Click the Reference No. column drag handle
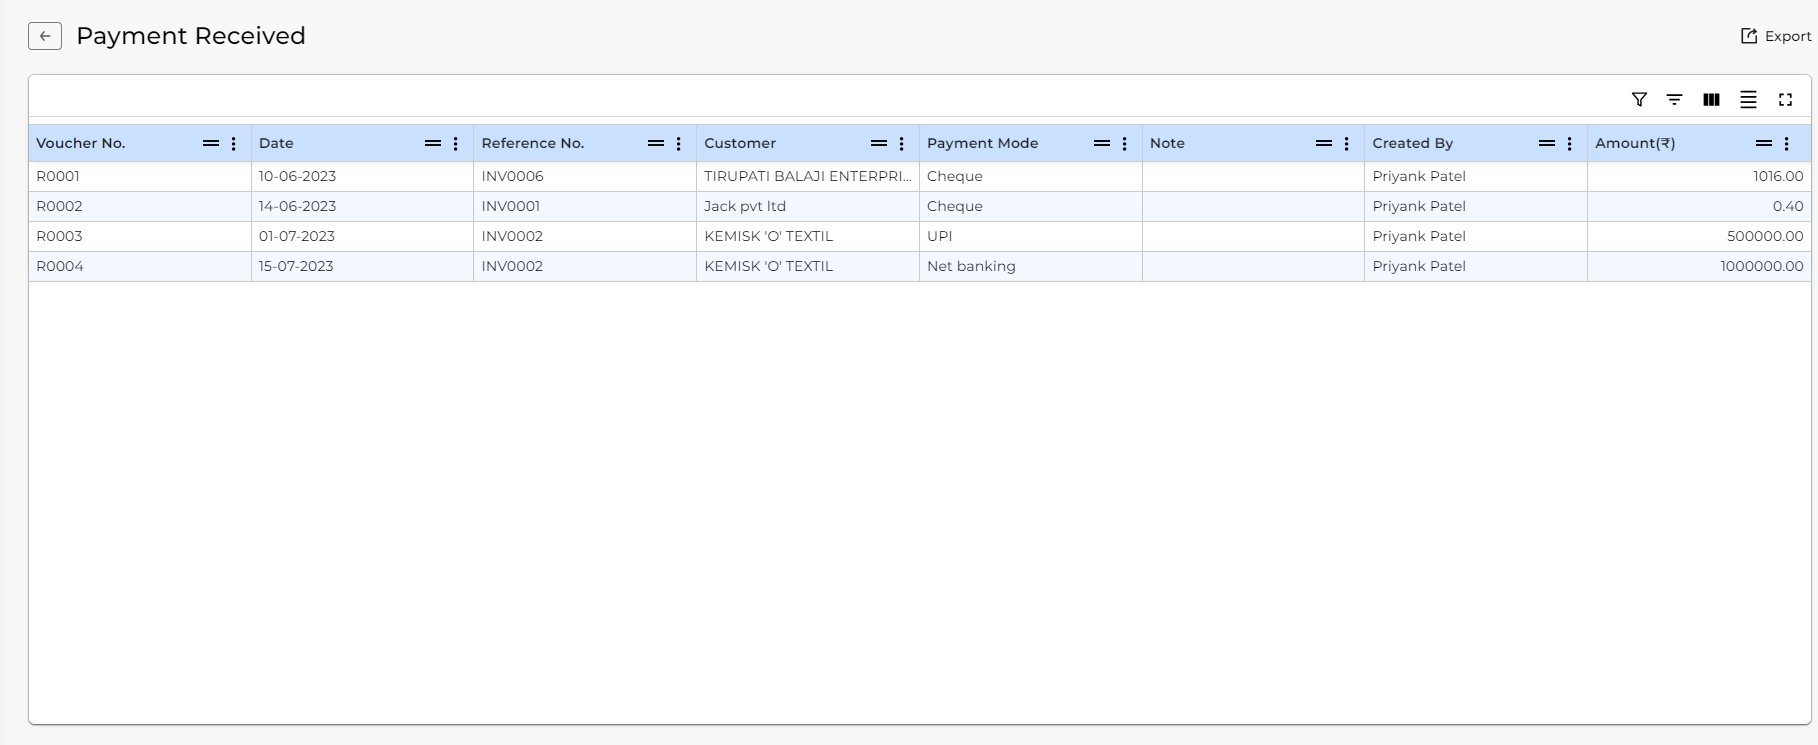The height and width of the screenshot is (745, 1818). [656, 143]
